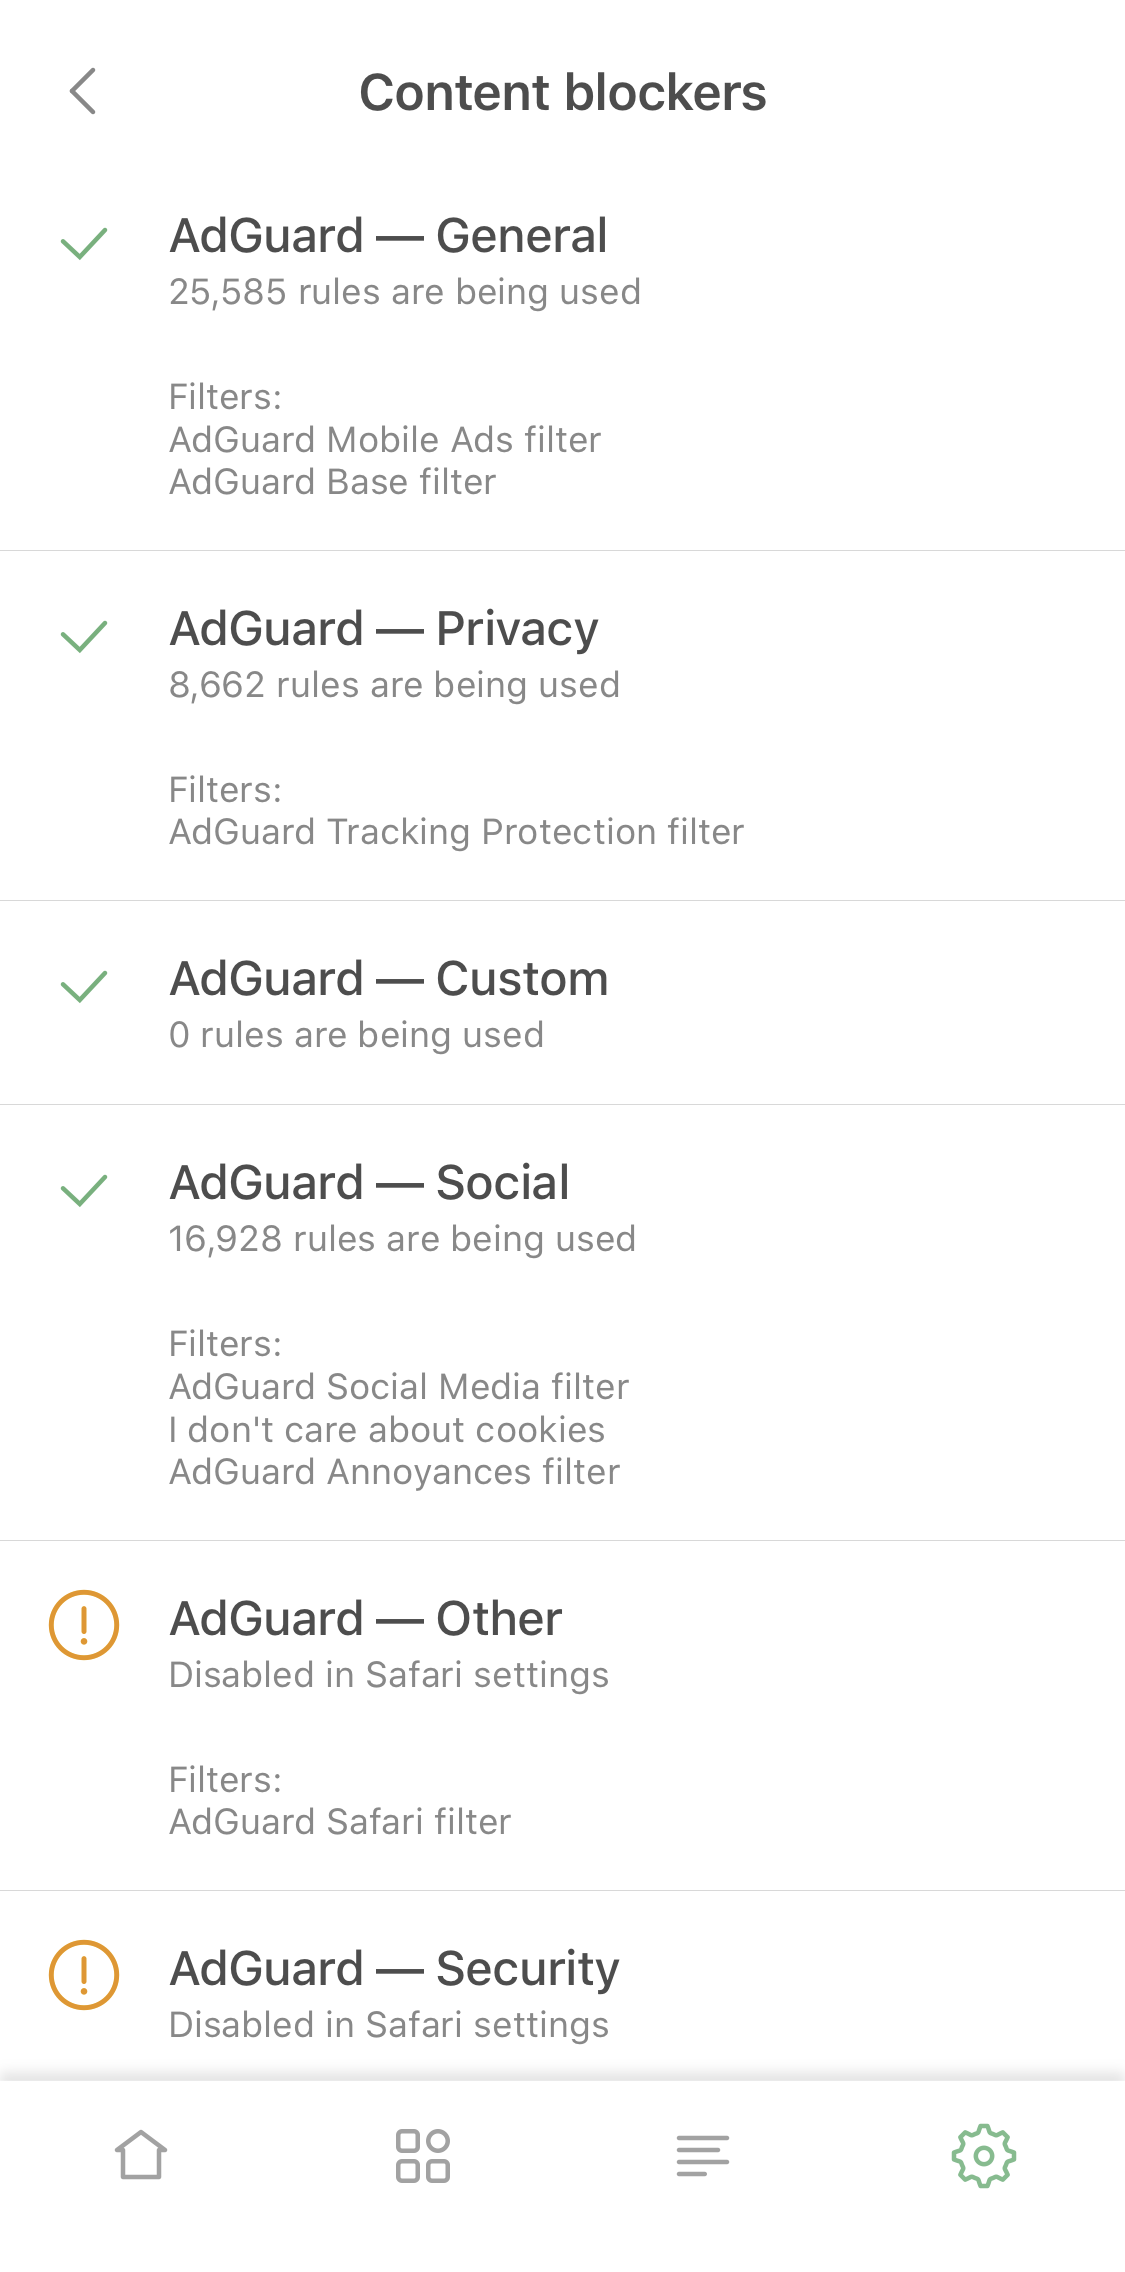Tap the warning icon beside AdGuard — Other

84,1625
